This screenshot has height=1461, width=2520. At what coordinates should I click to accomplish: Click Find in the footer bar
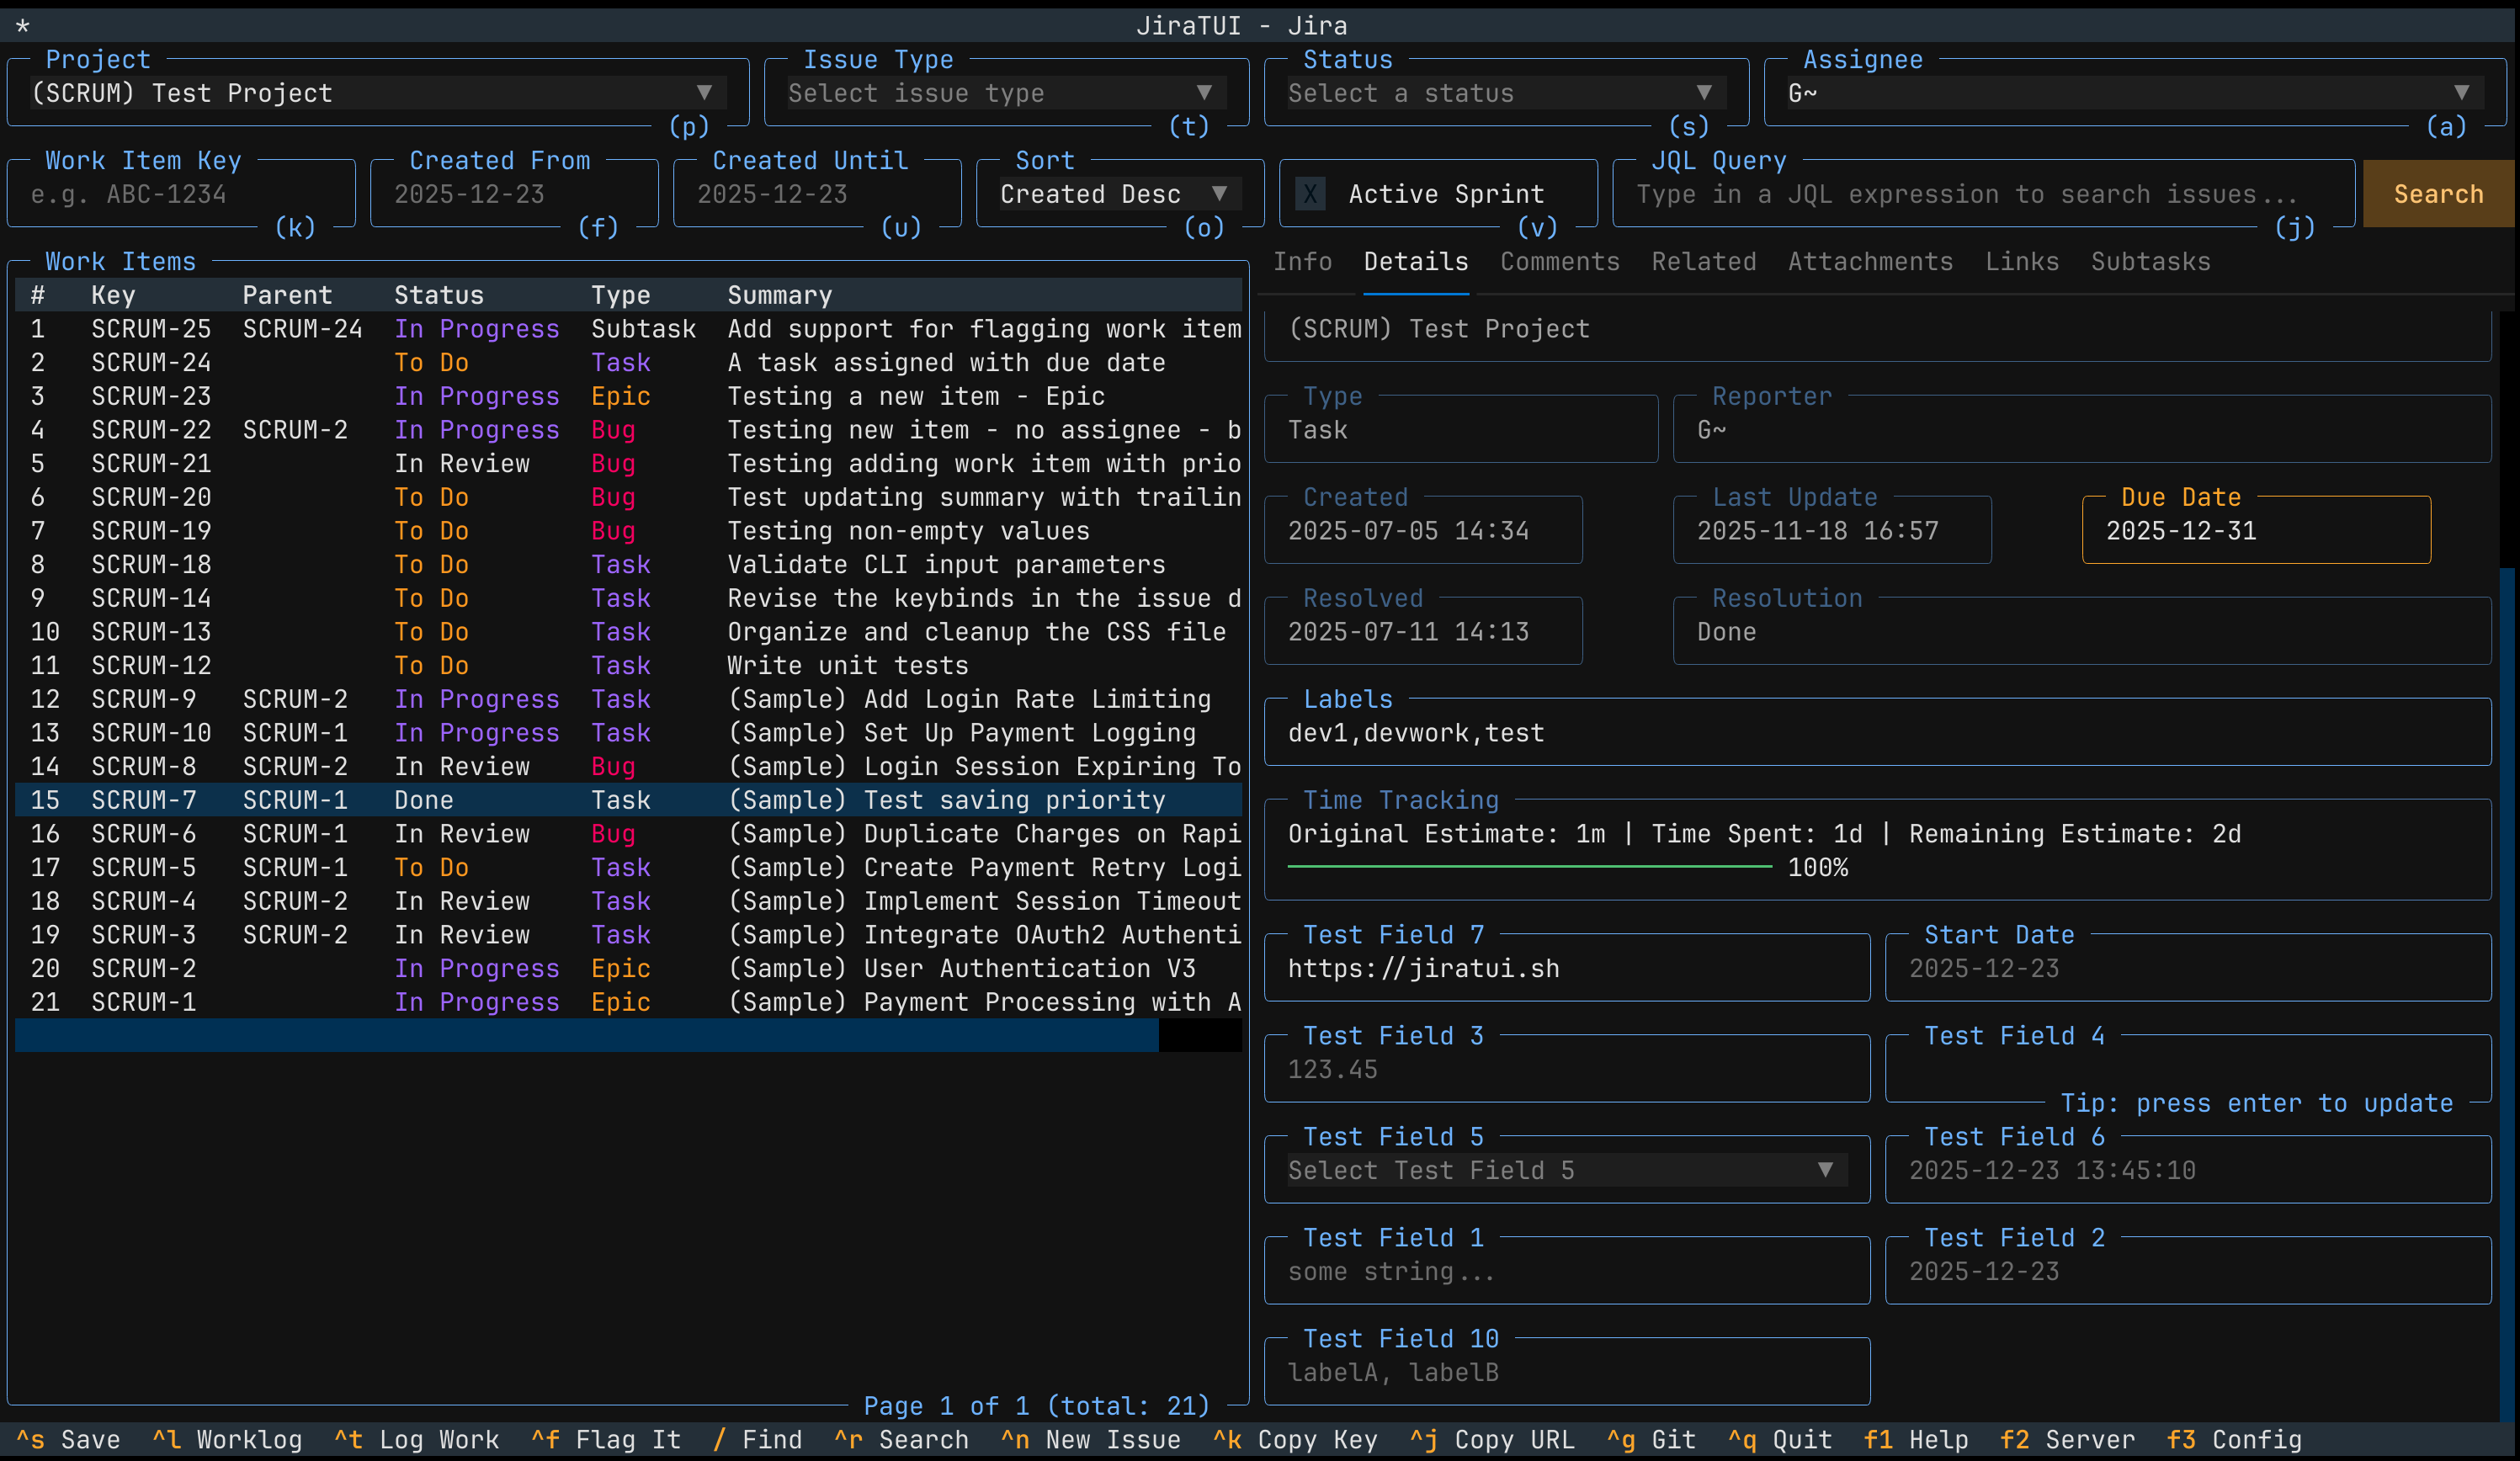tap(757, 1440)
